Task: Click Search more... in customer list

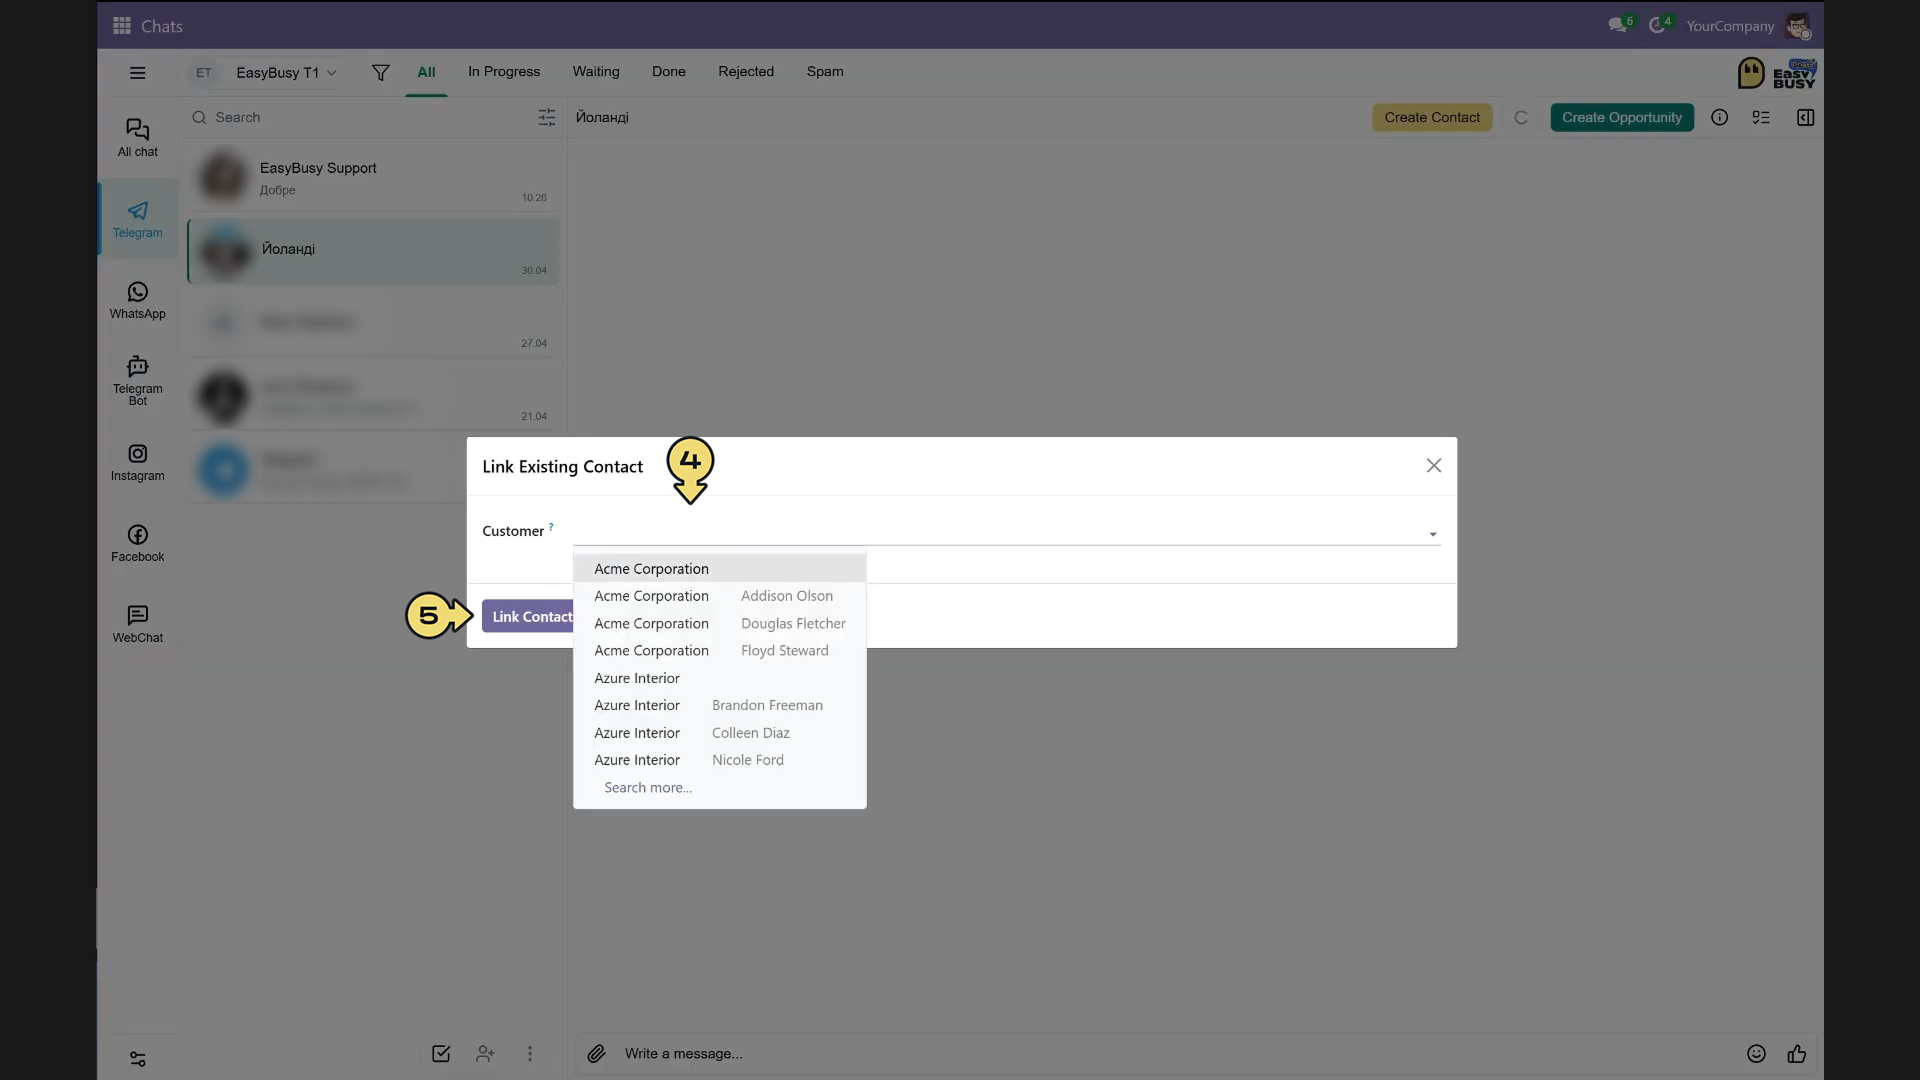Action: click(x=648, y=788)
